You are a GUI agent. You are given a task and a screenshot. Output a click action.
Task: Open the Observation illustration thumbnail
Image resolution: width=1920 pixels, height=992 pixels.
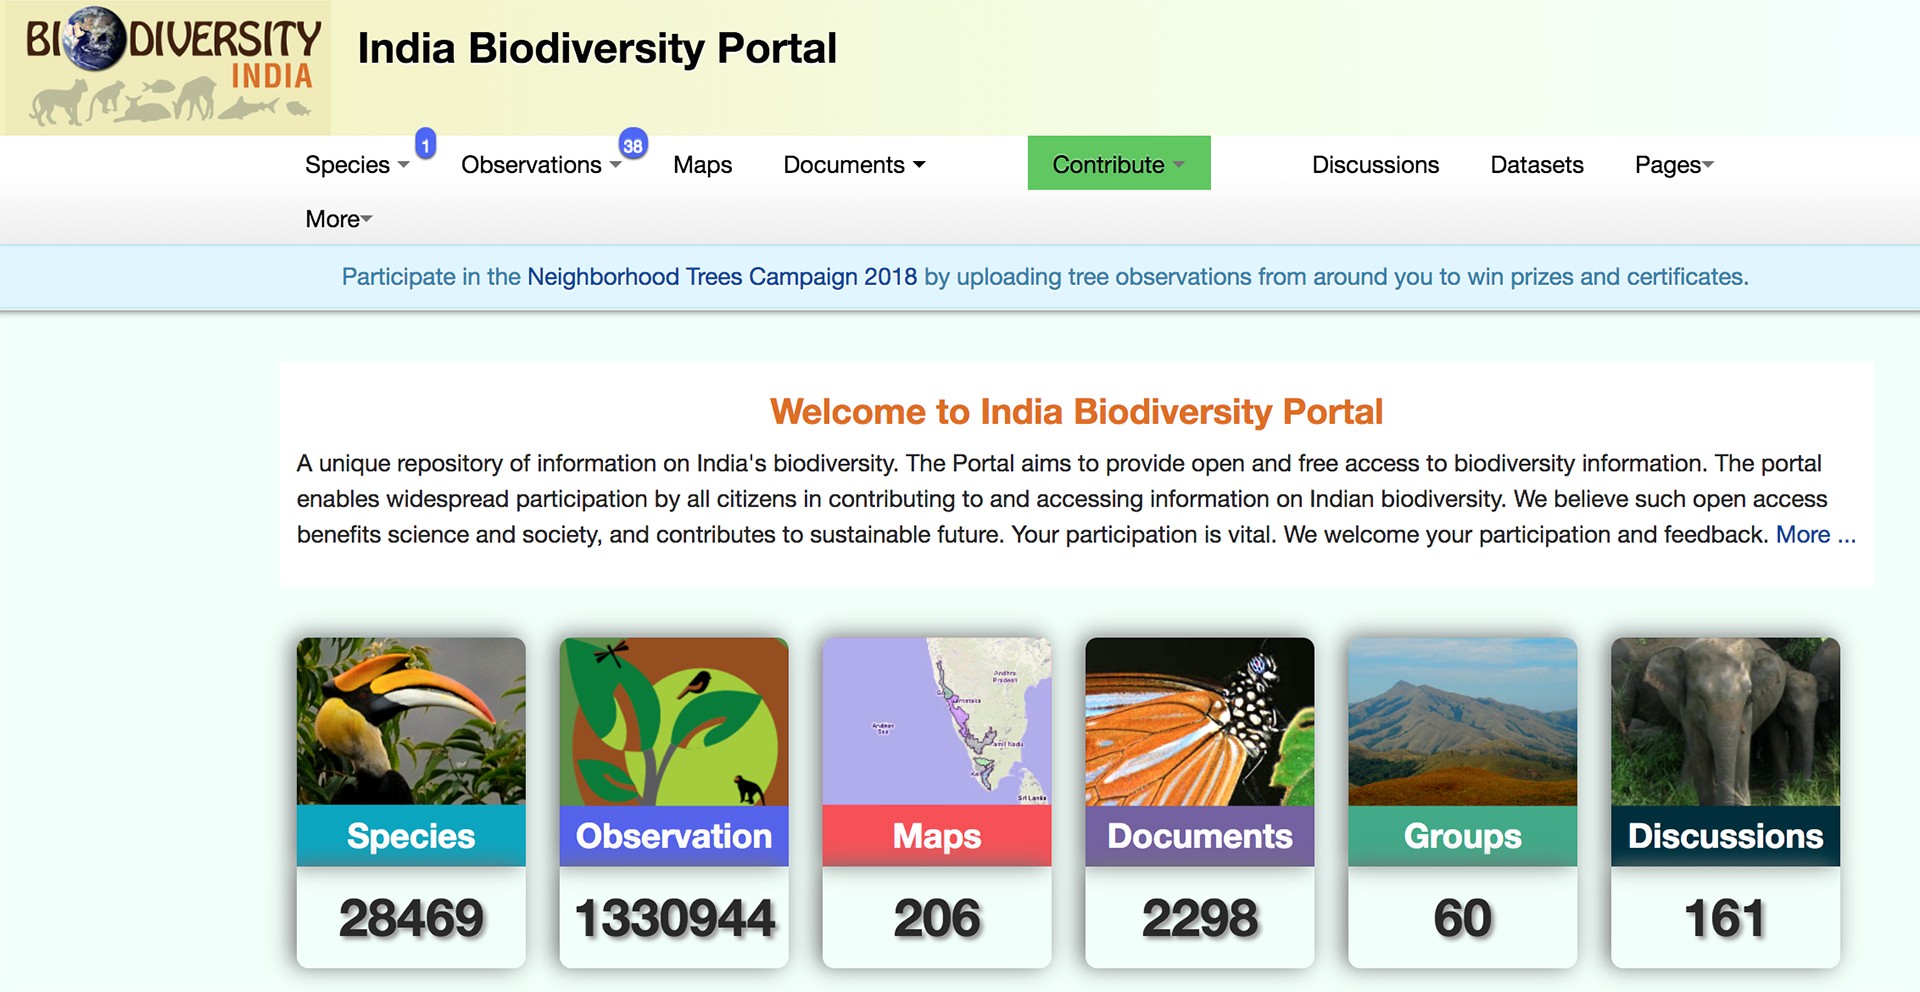[674, 721]
